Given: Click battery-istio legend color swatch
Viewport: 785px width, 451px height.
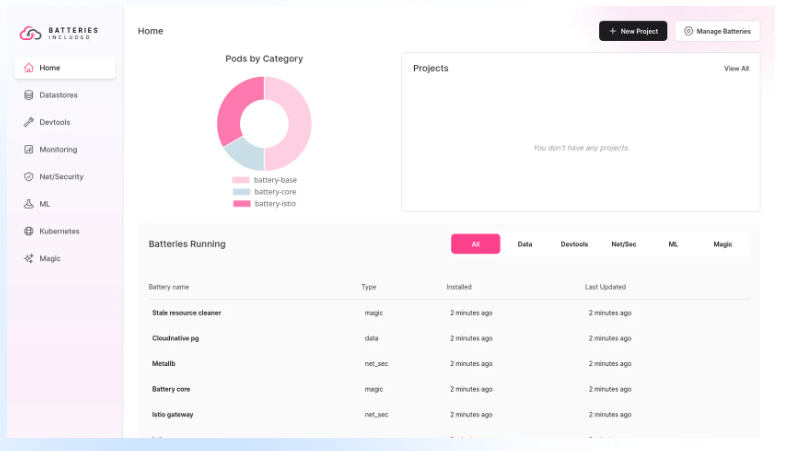Looking at the screenshot, I should (x=242, y=204).
